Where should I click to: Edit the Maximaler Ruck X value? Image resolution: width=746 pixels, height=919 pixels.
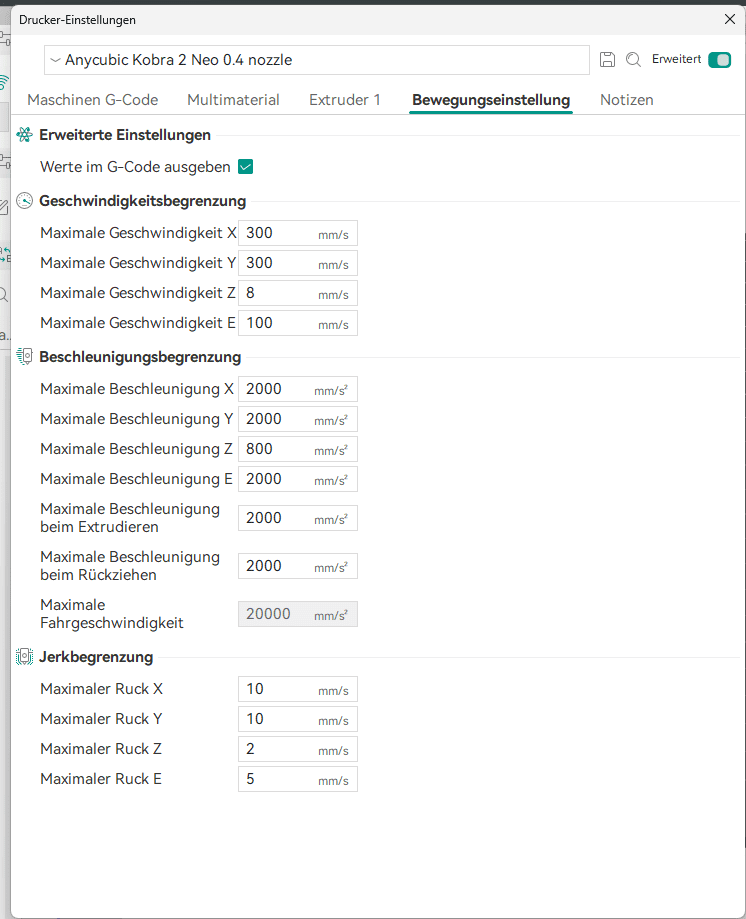coord(277,689)
